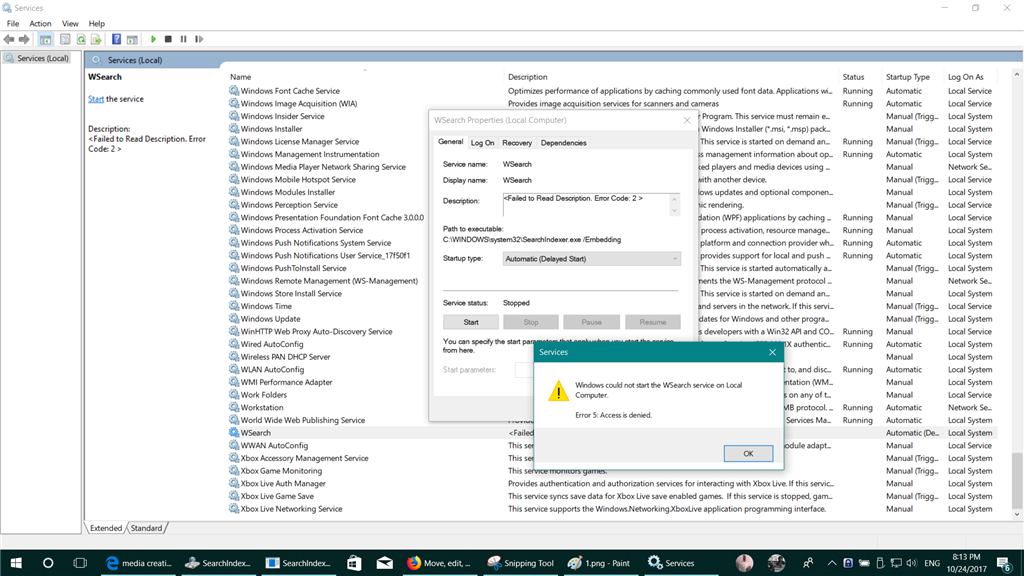
Task: Switch to the Extended view tab
Action: [106, 528]
